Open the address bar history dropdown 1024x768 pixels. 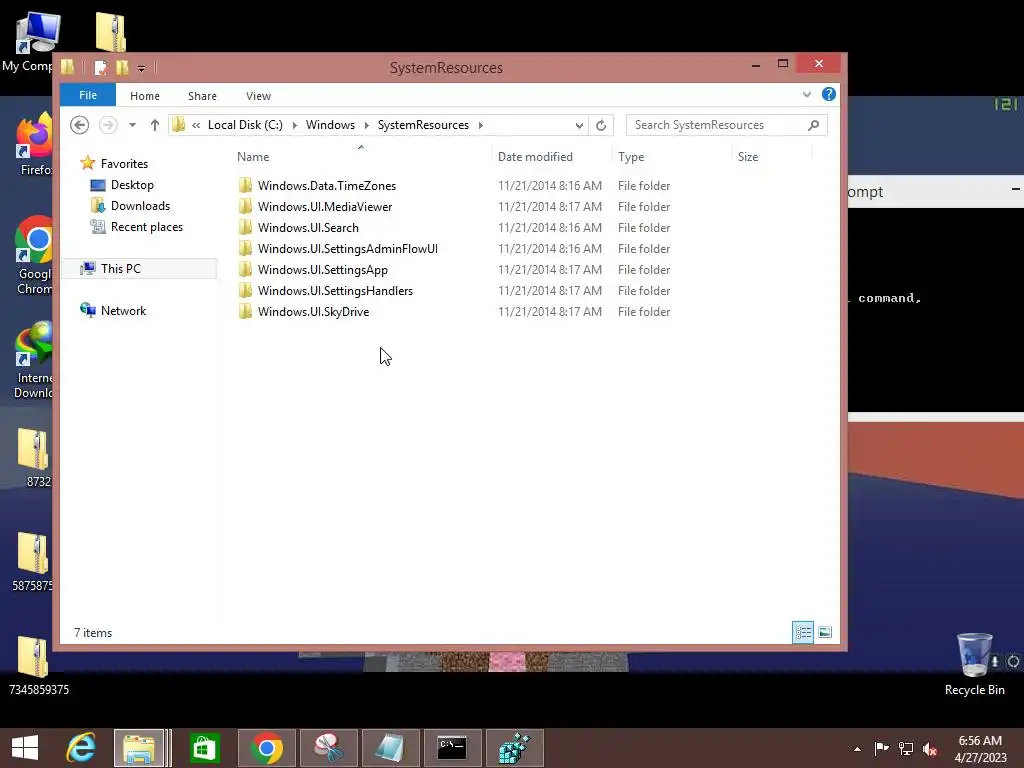[579, 125]
